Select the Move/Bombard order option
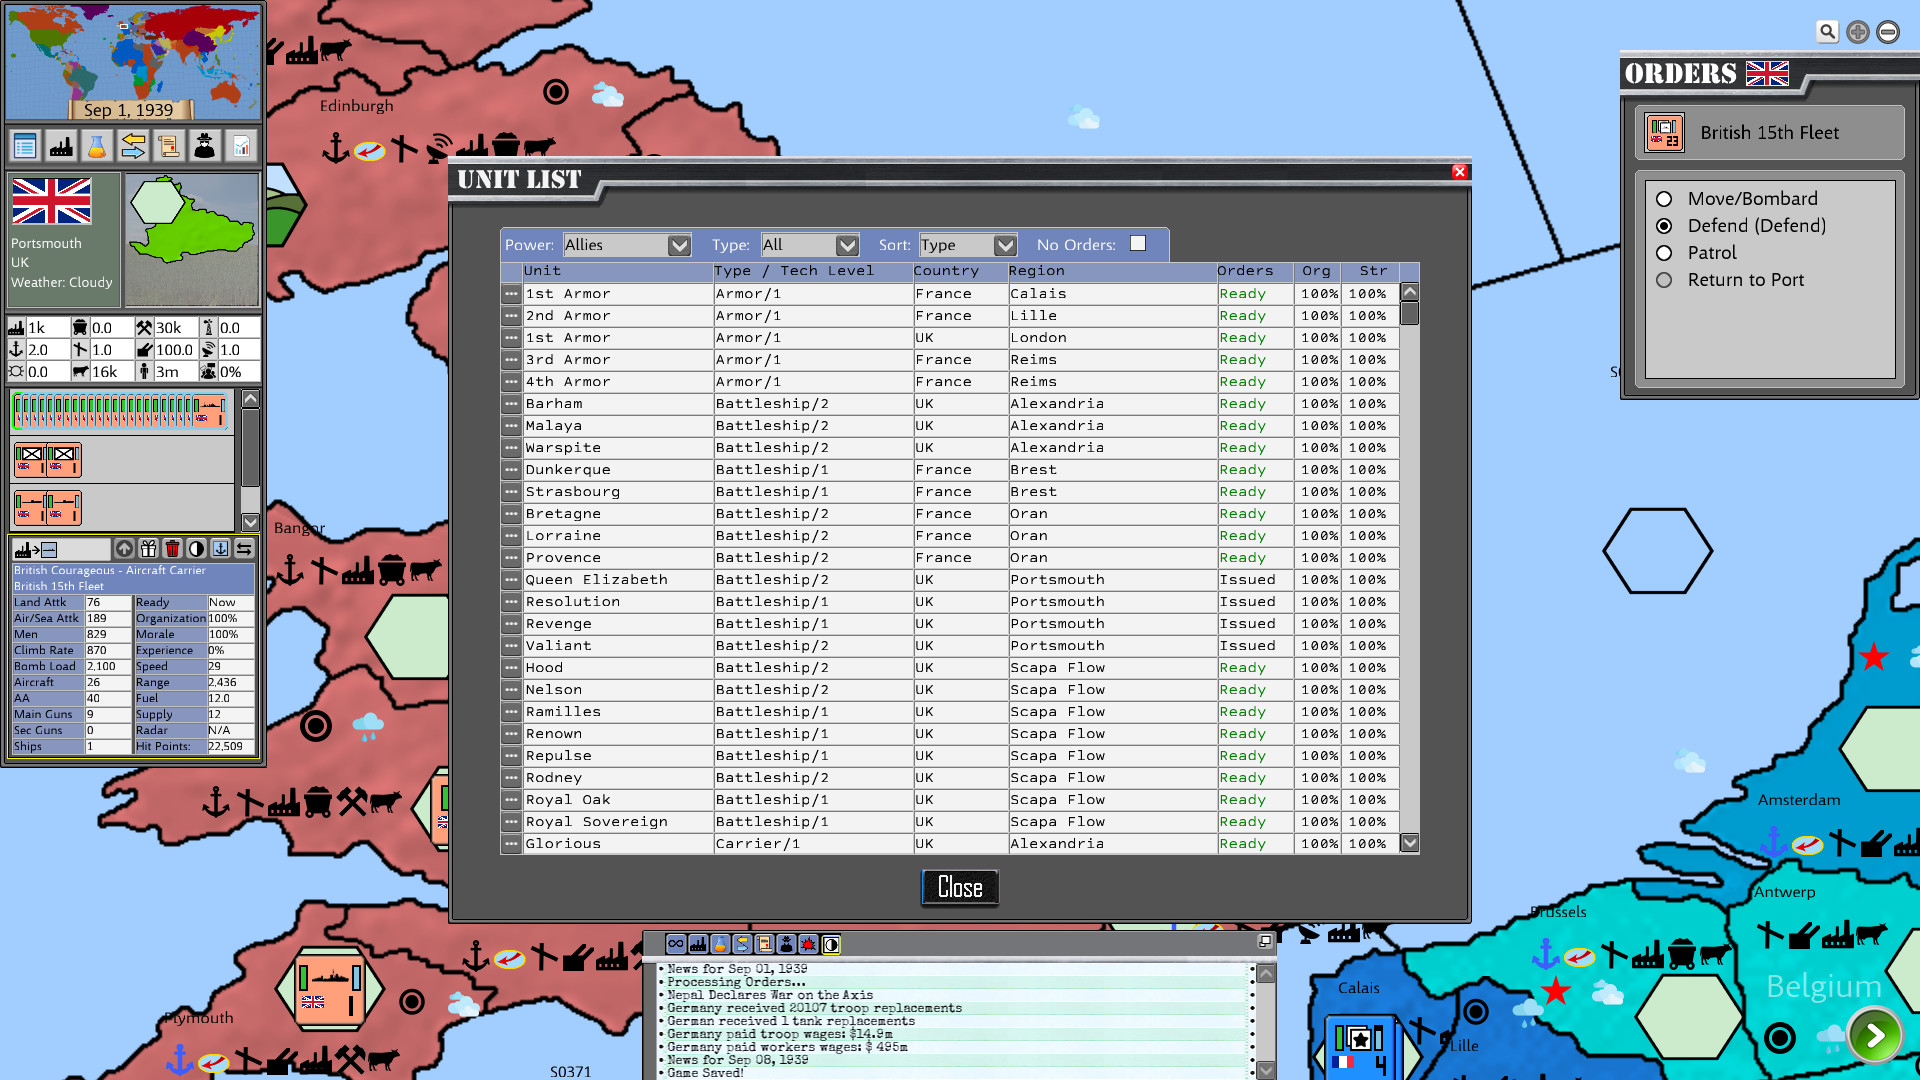Image resolution: width=1920 pixels, height=1080 pixels. pyautogui.click(x=1664, y=198)
